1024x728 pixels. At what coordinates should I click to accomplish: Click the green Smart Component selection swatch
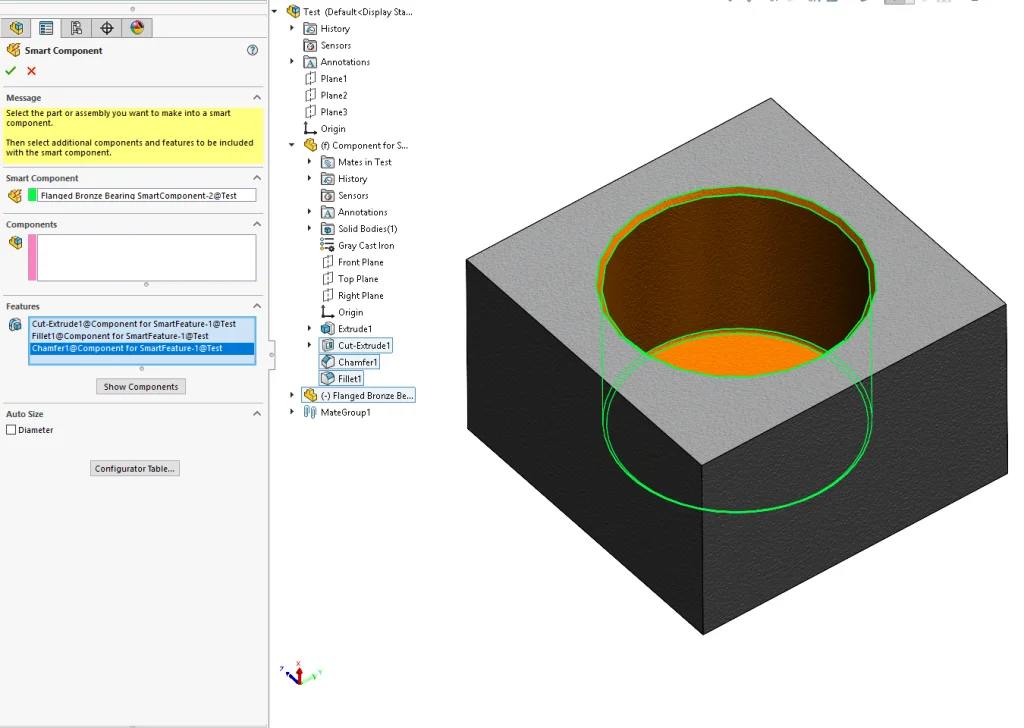click(x=32, y=196)
